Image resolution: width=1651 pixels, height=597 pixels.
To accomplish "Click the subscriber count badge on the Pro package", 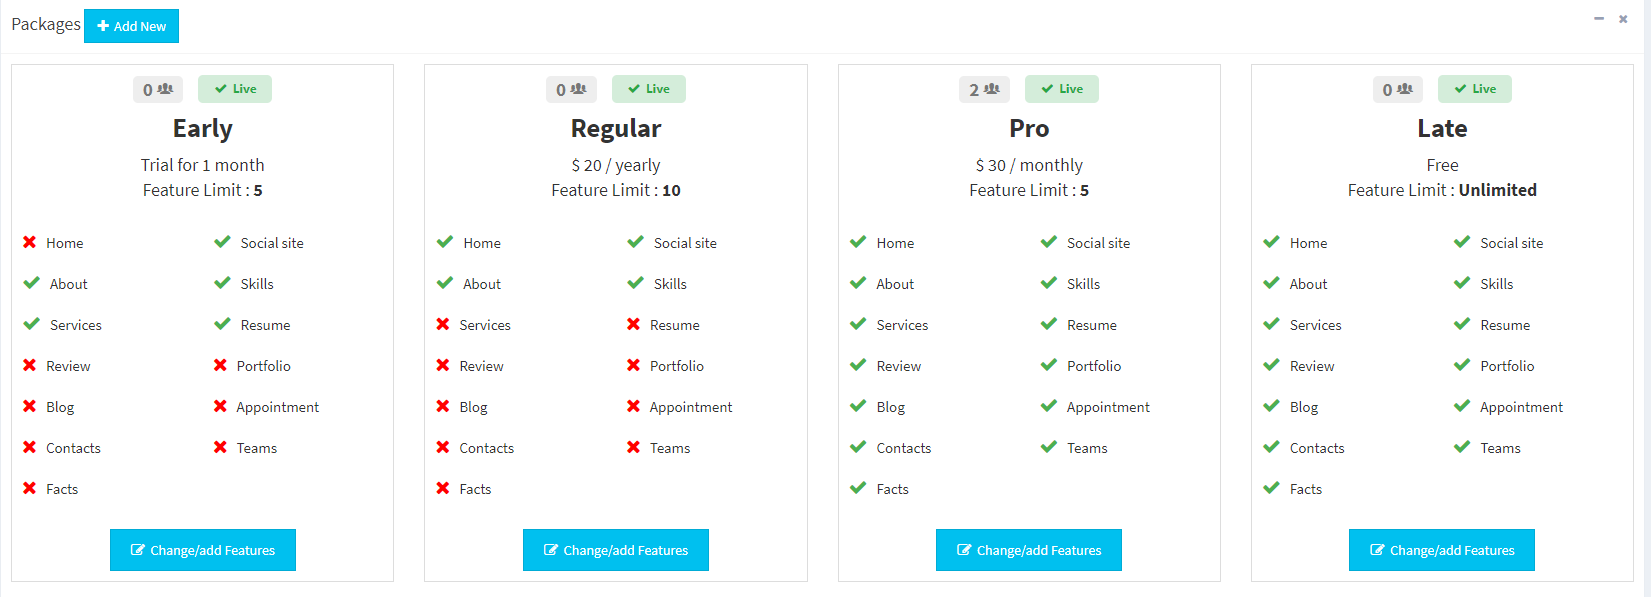I will click(x=984, y=89).
